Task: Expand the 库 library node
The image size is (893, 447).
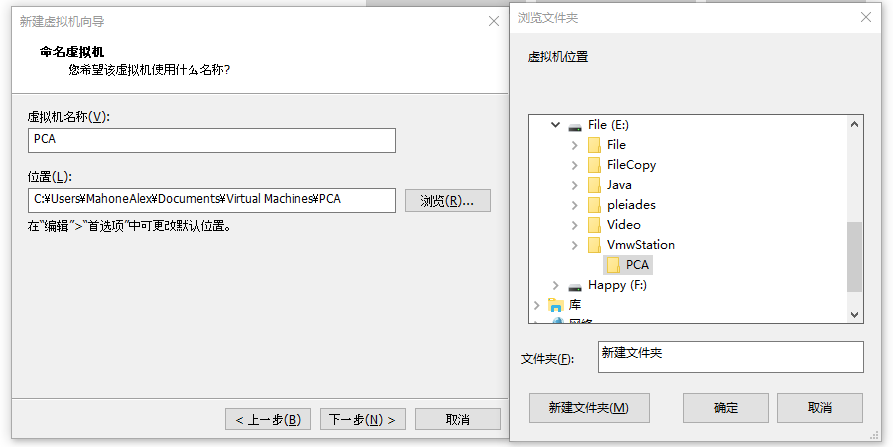Action: click(x=536, y=305)
